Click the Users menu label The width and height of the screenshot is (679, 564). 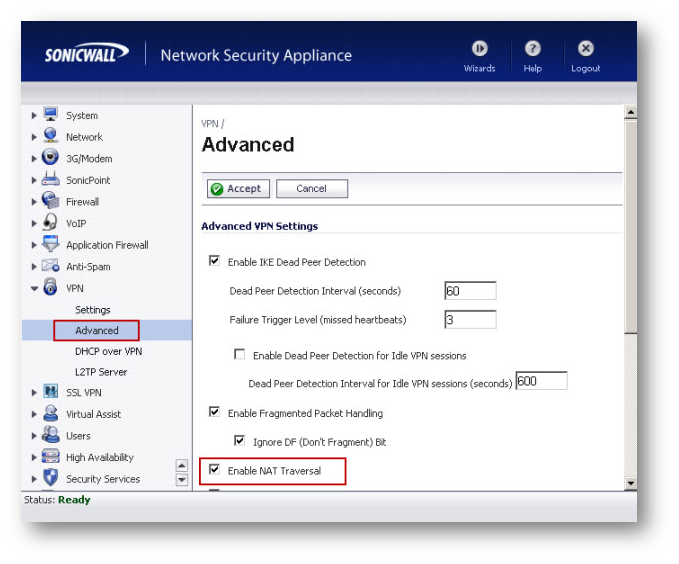(x=78, y=436)
